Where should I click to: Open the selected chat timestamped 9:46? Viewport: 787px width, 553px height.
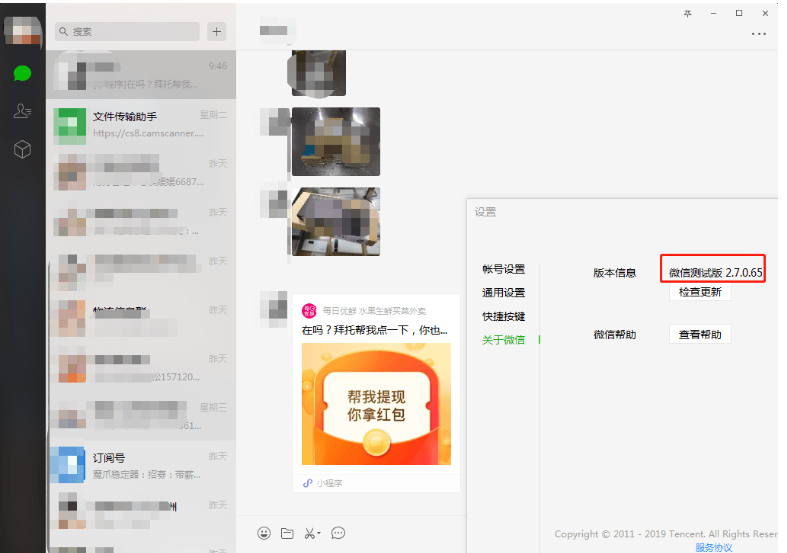141,75
